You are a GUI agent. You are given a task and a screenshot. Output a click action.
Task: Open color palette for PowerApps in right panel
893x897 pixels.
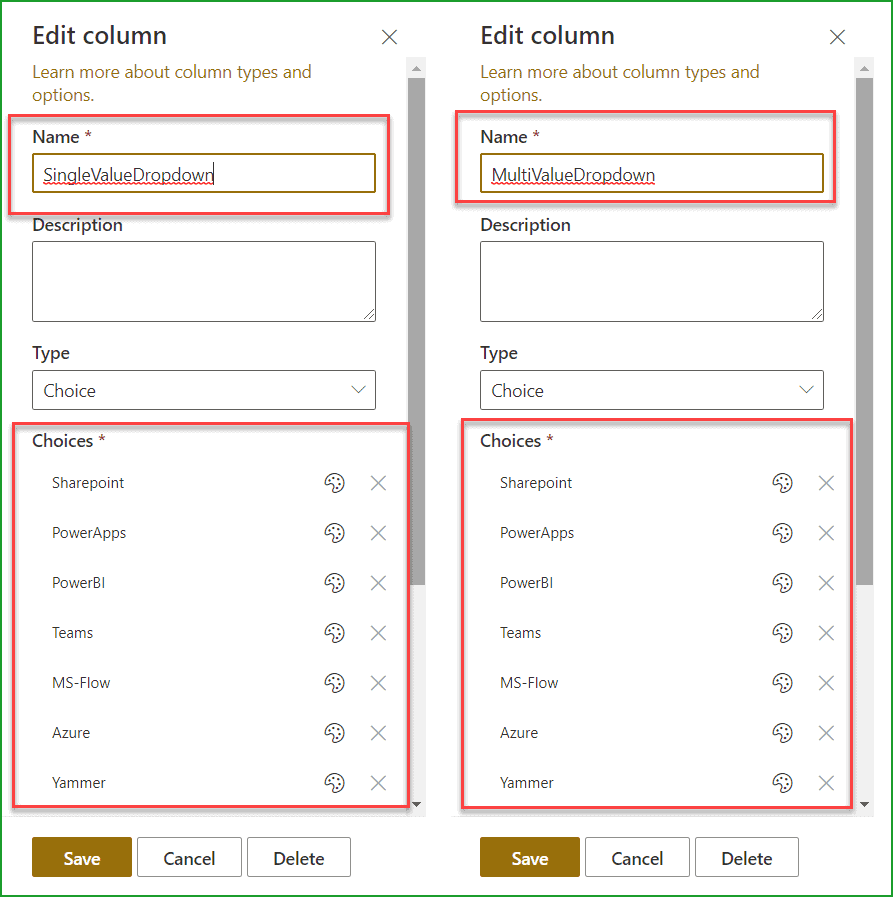[782, 533]
